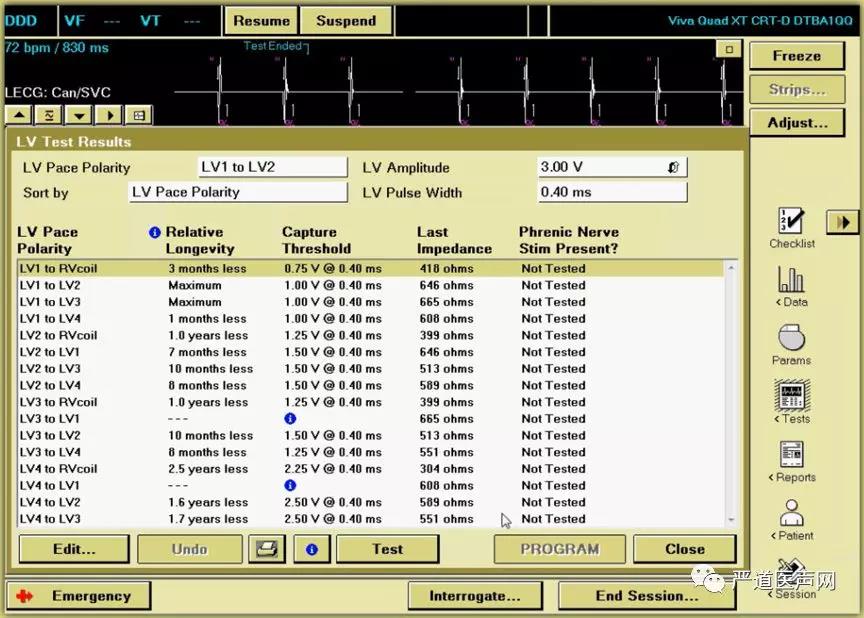Viewport: 864px width, 618px height.
Task: Select the LV2 to LV4 row
Action: tap(371, 386)
